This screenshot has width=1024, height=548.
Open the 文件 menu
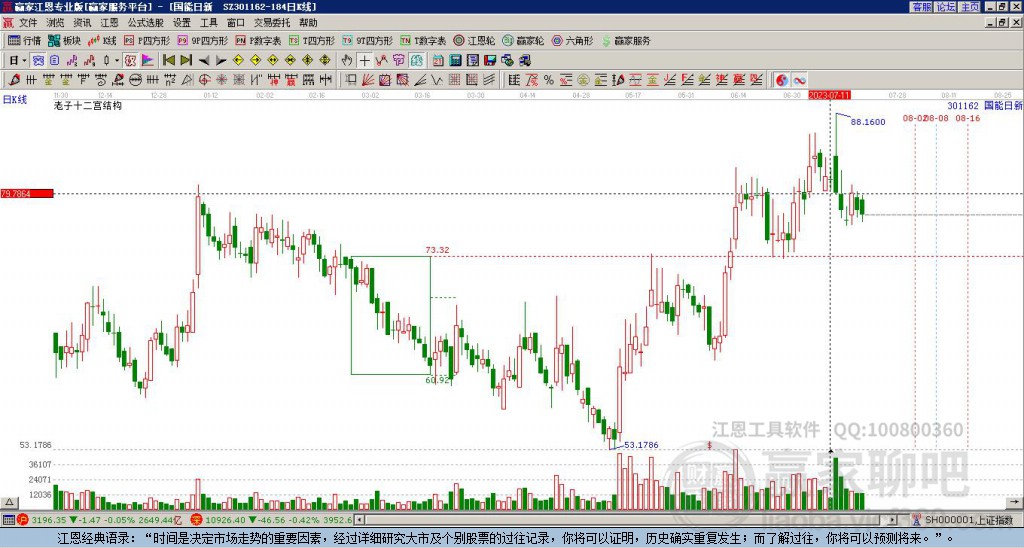[28, 23]
